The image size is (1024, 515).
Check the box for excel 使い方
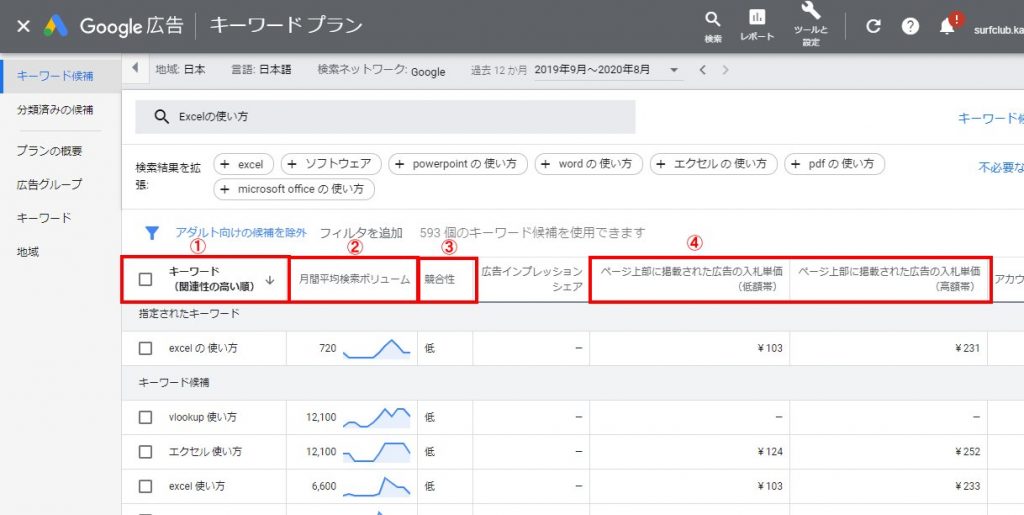click(146, 486)
